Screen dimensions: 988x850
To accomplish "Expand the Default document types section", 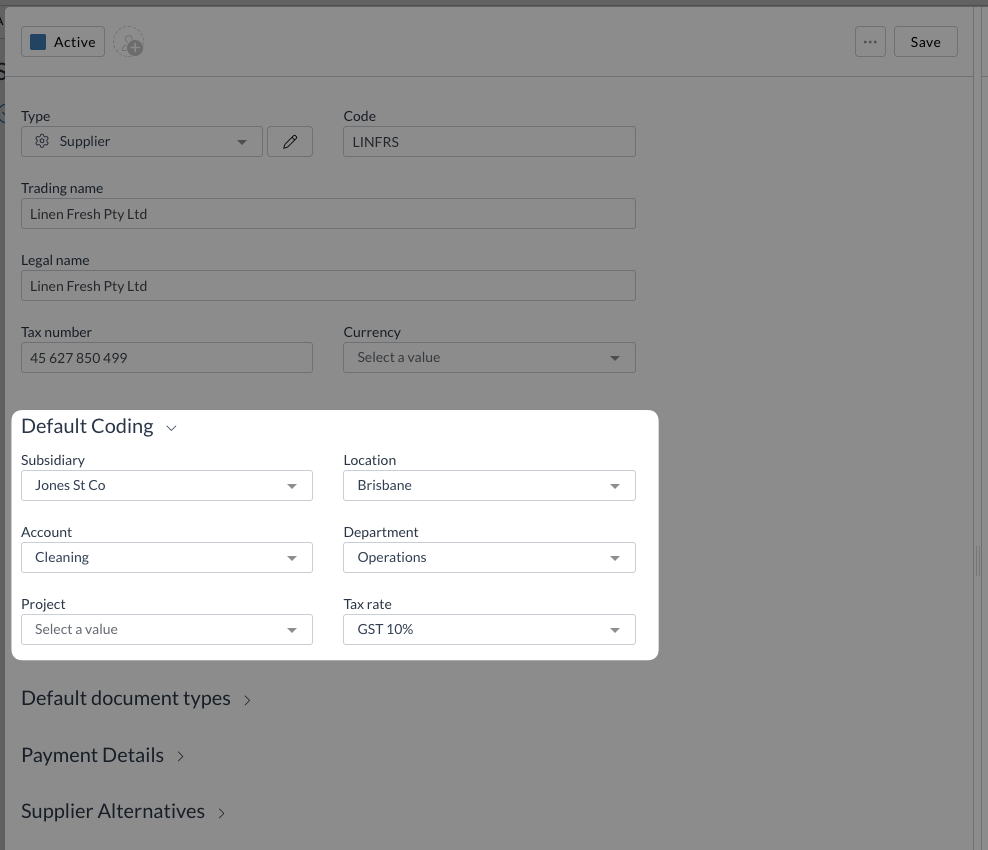I will coord(247,700).
